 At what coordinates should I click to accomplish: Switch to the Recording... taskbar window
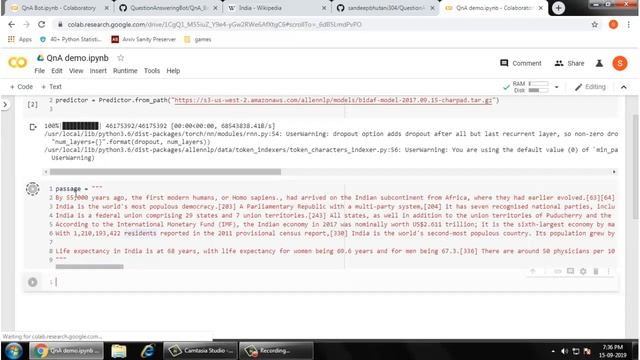[x=276, y=351]
